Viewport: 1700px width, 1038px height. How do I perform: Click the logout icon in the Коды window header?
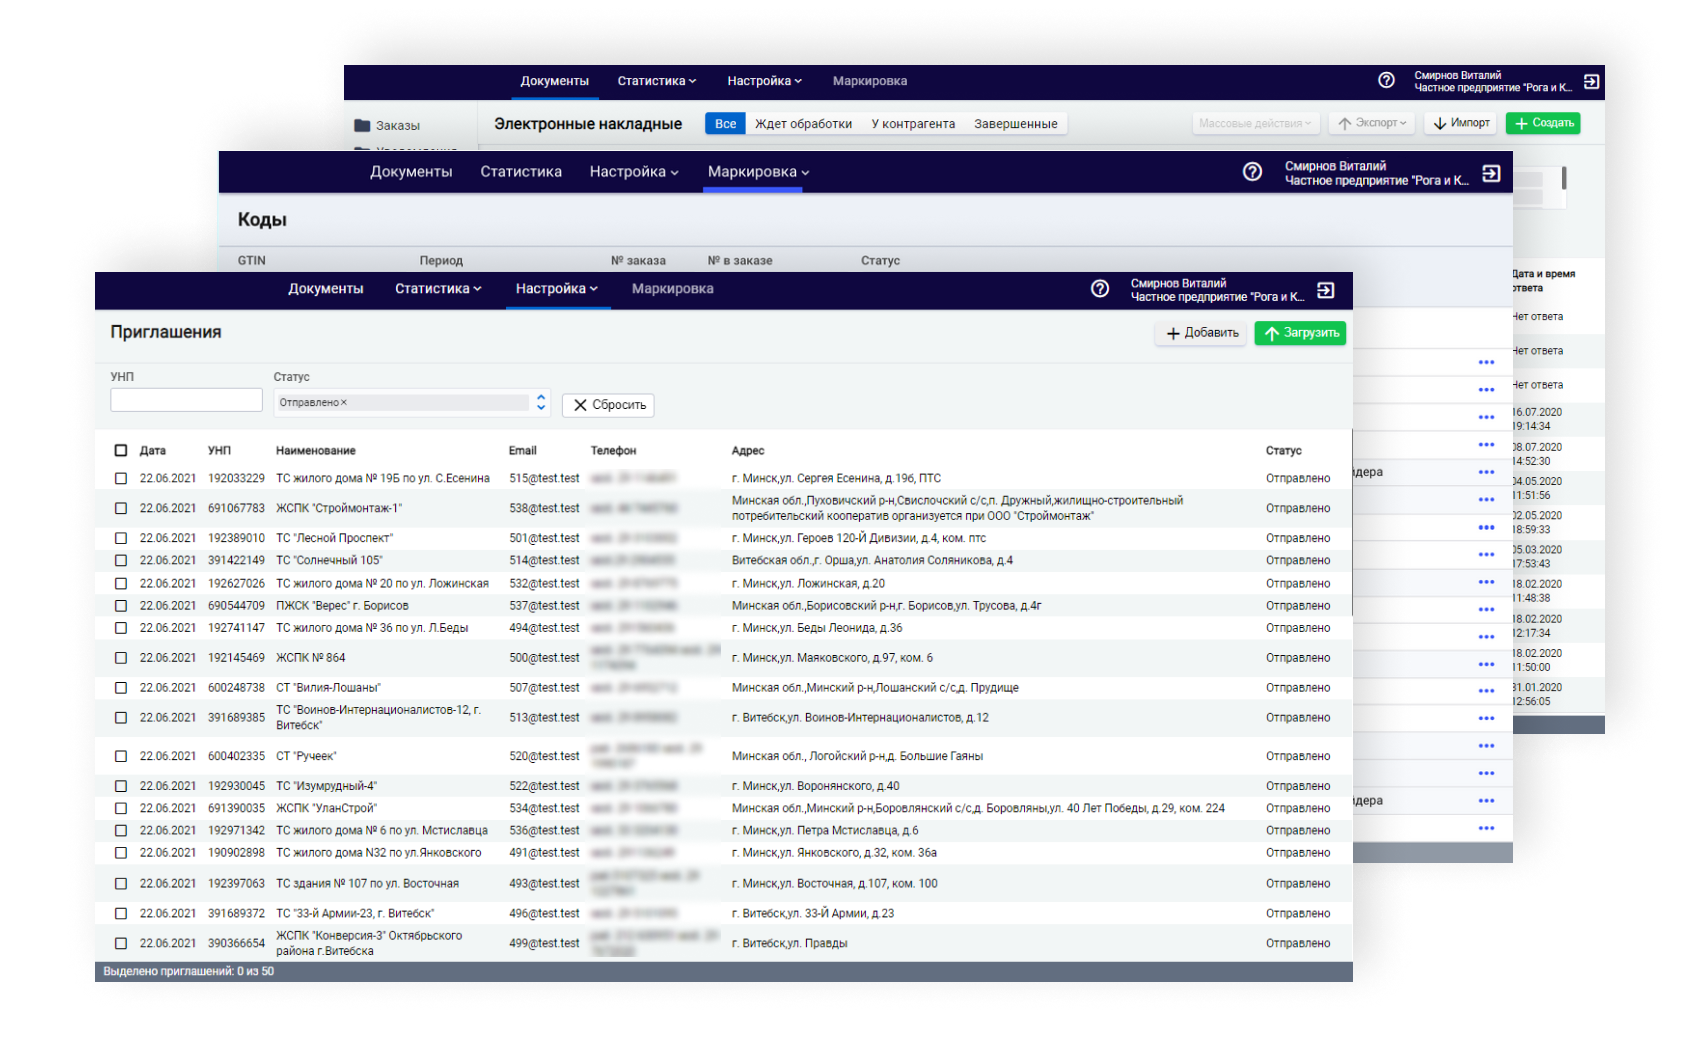(x=1491, y=173)
